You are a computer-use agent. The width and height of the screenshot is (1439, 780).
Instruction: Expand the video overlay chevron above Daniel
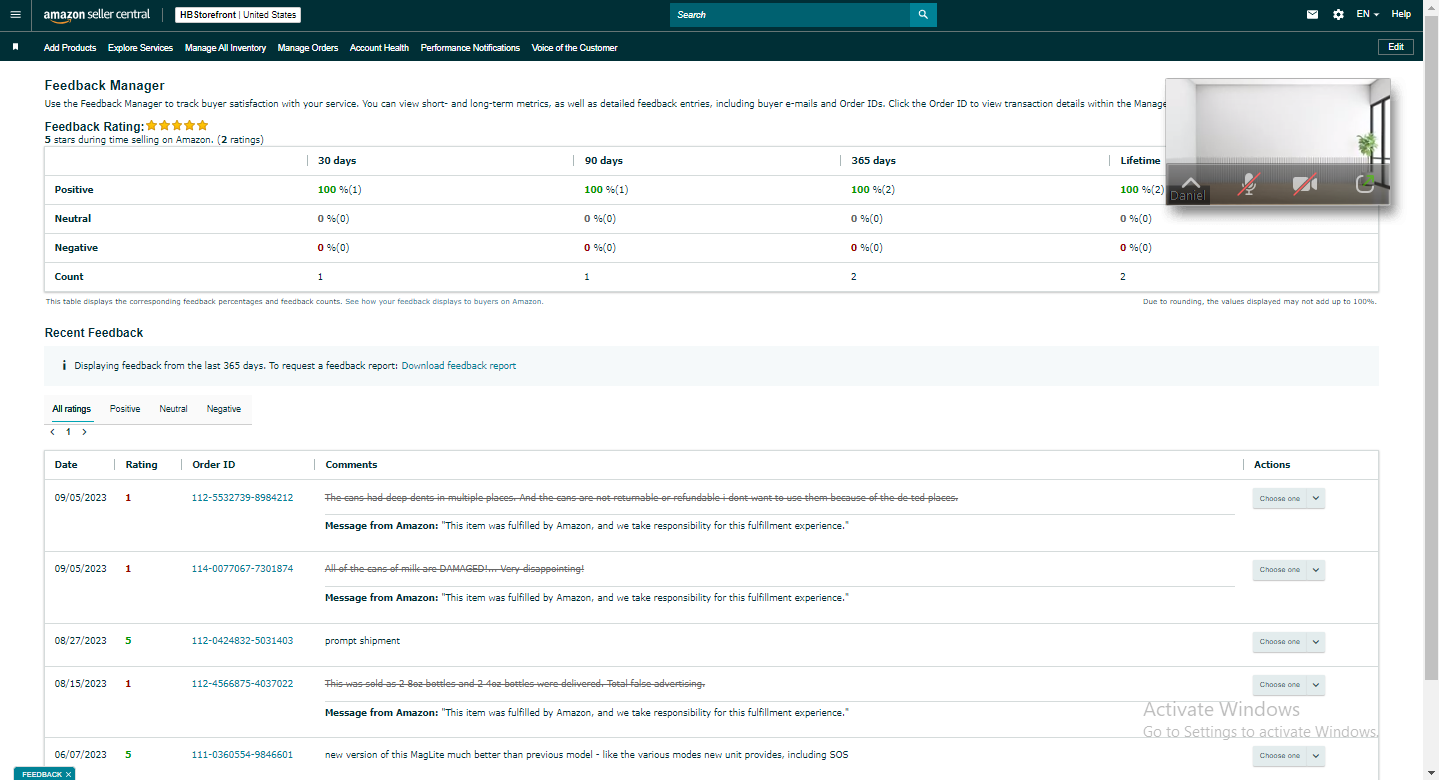click(1190, 182)
